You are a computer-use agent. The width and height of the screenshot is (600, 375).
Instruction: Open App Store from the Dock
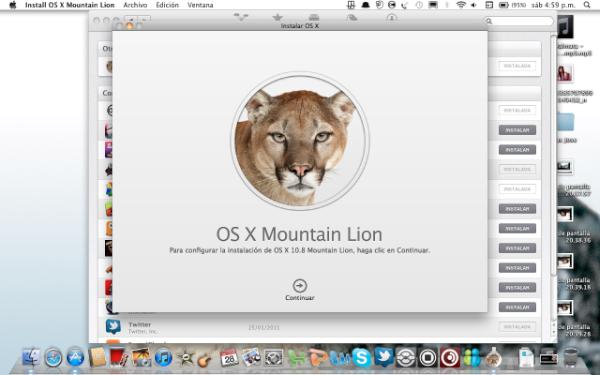pyautogui.click(x=75, y=357)
